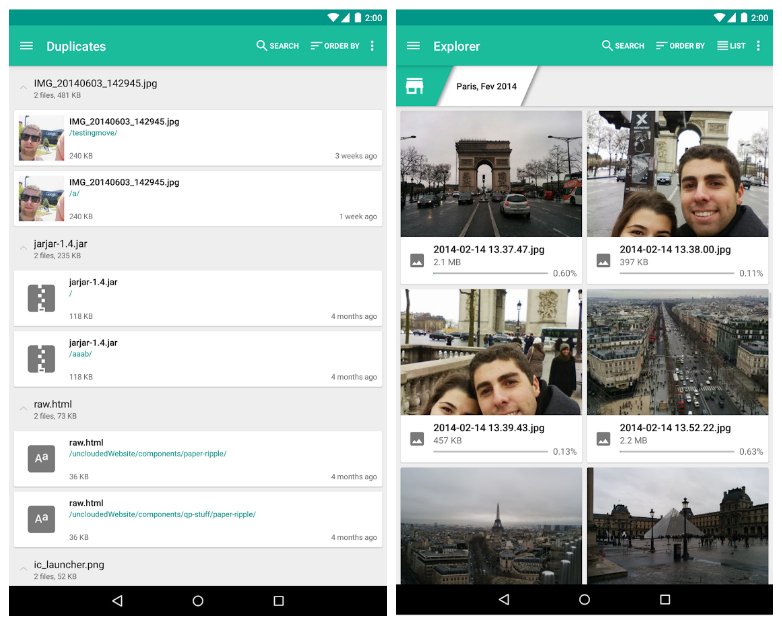Open hamburger menu in Duplicates screen
The image size is (782, 625).
[x=26, y=46]
